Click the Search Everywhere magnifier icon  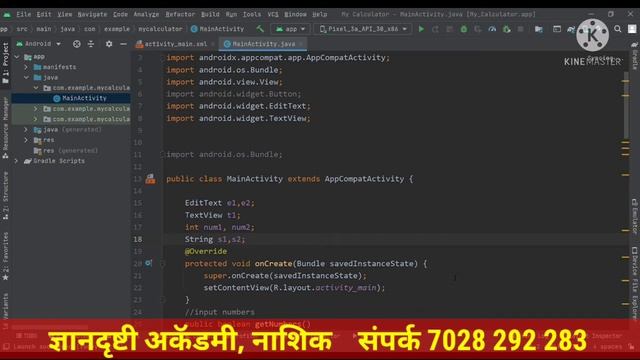click(x=618, y=29)
